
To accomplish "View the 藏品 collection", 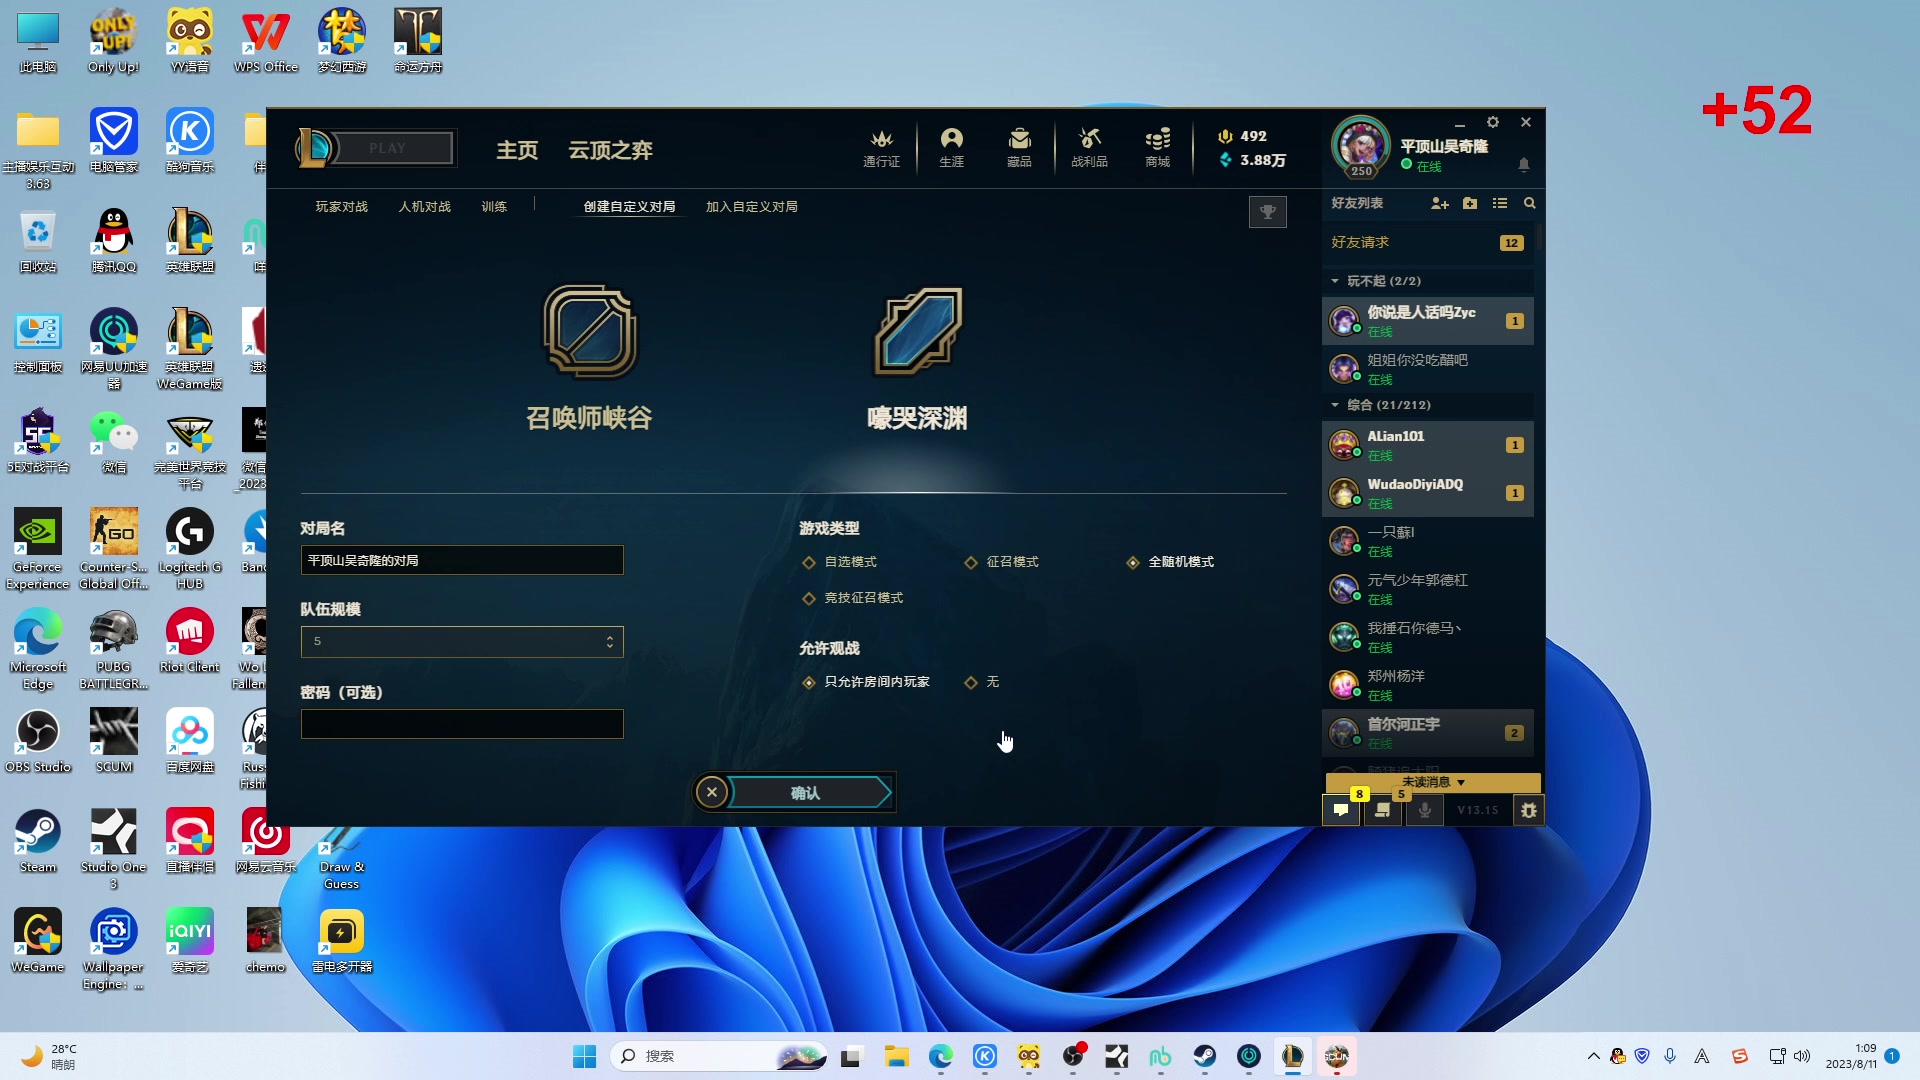I will pyautogui.click(x=1019, y=148).
